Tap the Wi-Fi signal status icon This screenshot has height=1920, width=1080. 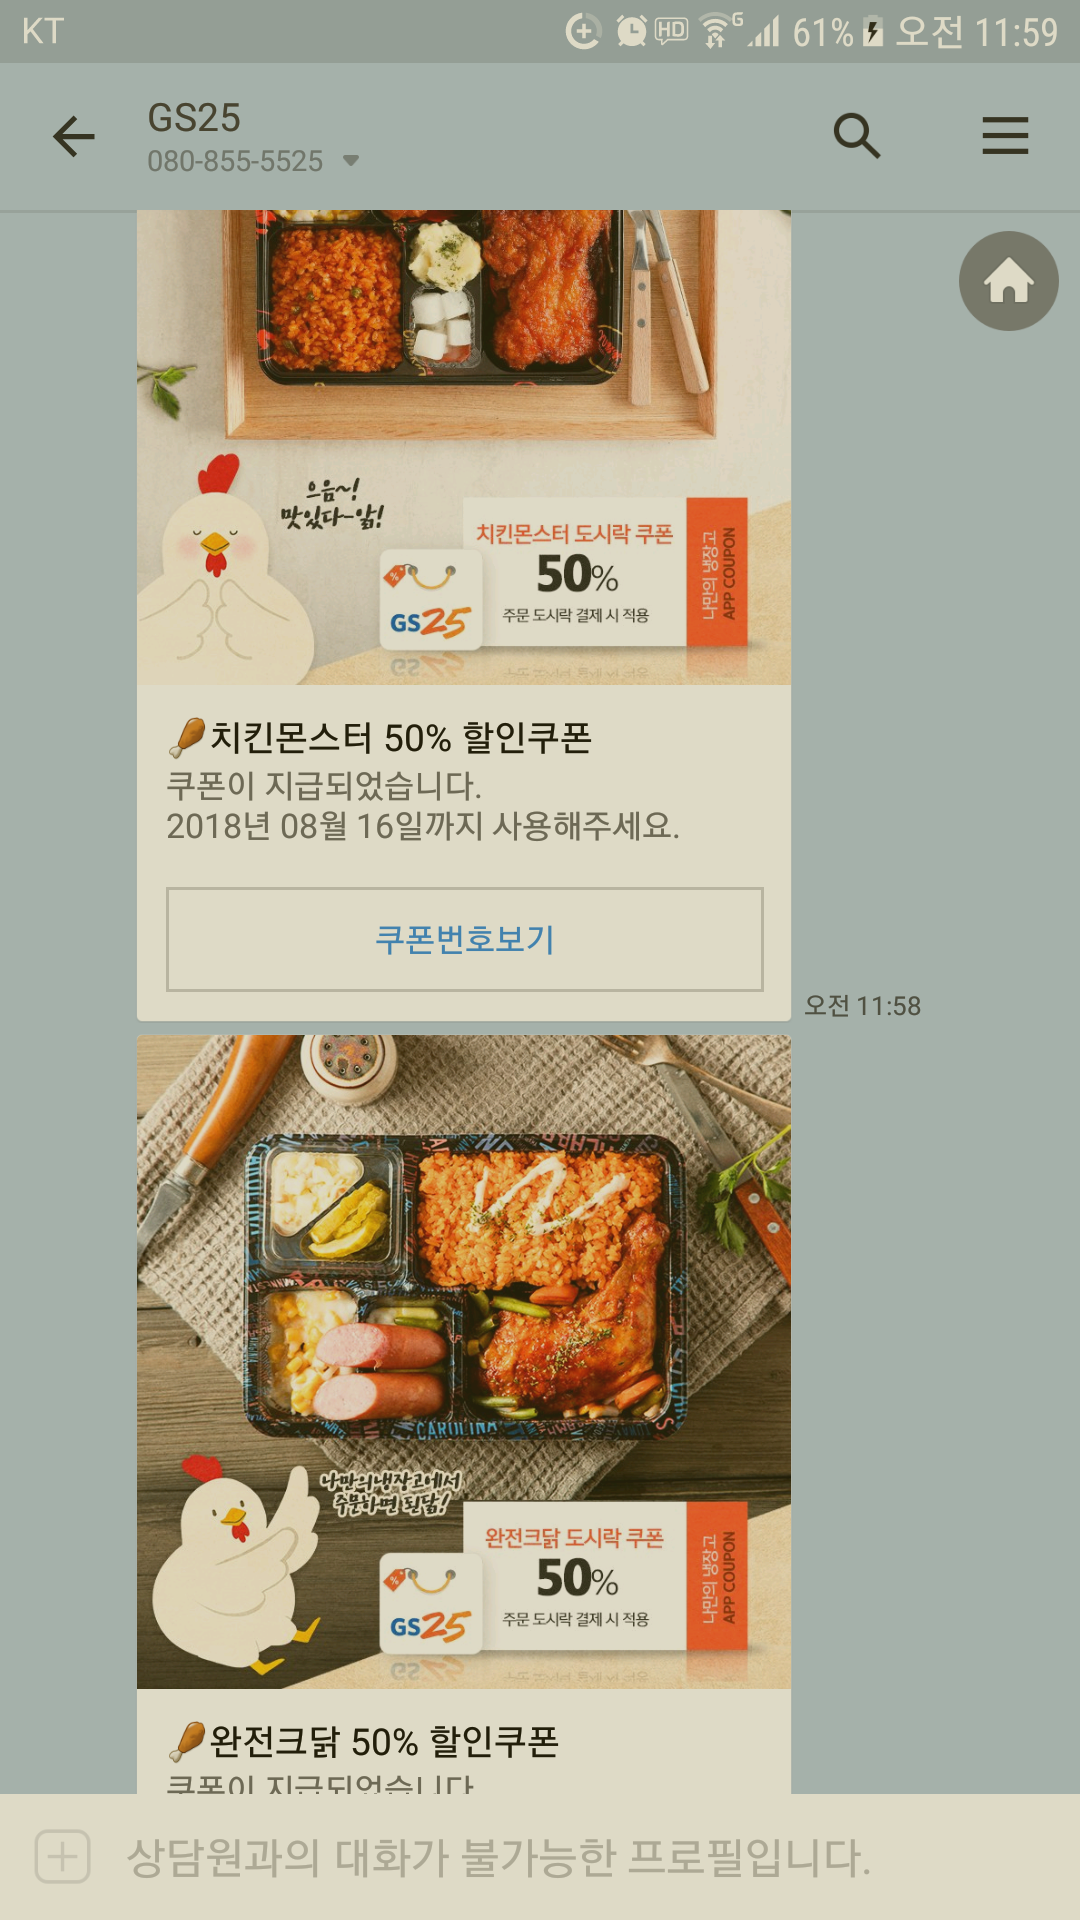(715, 31)
